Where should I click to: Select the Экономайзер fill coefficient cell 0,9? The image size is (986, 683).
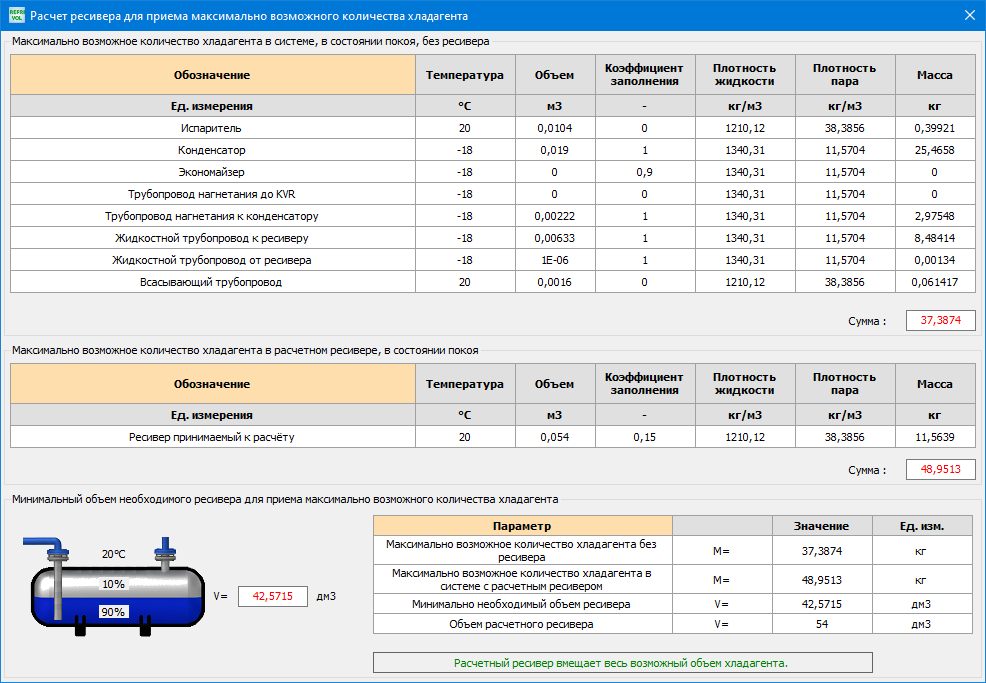coord(645,172)
